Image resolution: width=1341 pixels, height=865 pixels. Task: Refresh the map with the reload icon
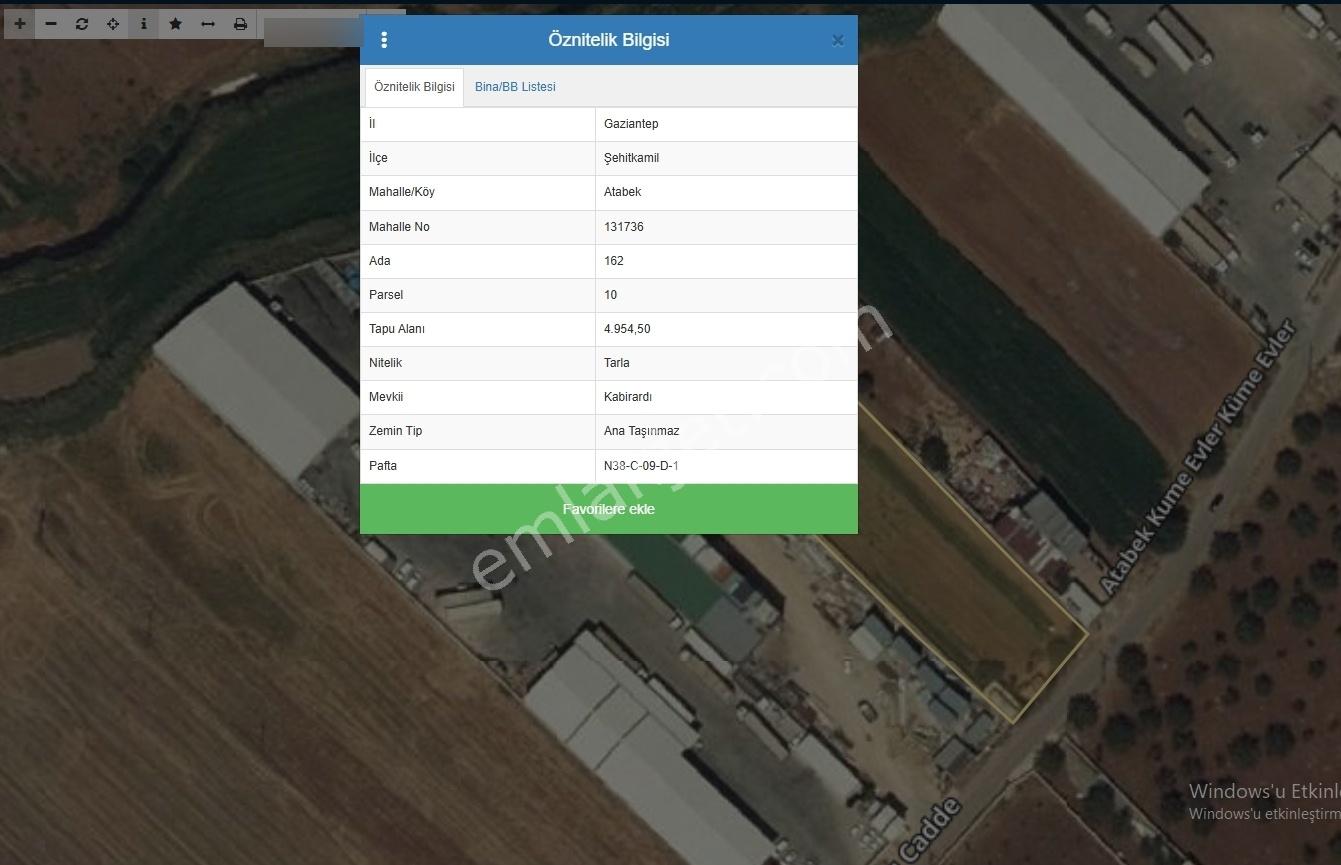point(82,24)
